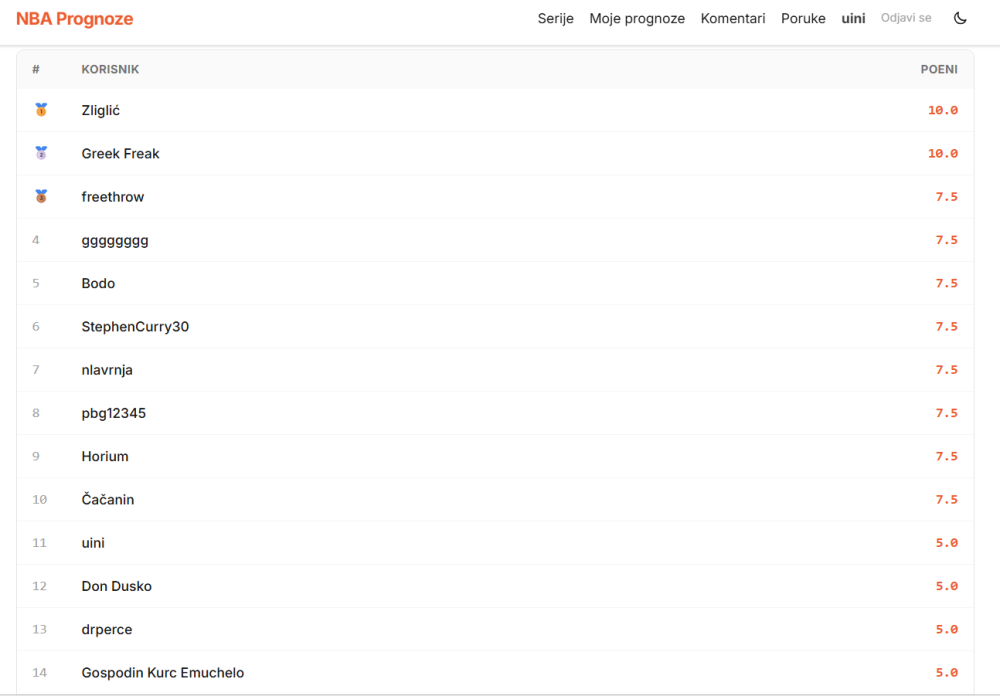Click pbg12345's 7.5 points value

pos(946,413)
